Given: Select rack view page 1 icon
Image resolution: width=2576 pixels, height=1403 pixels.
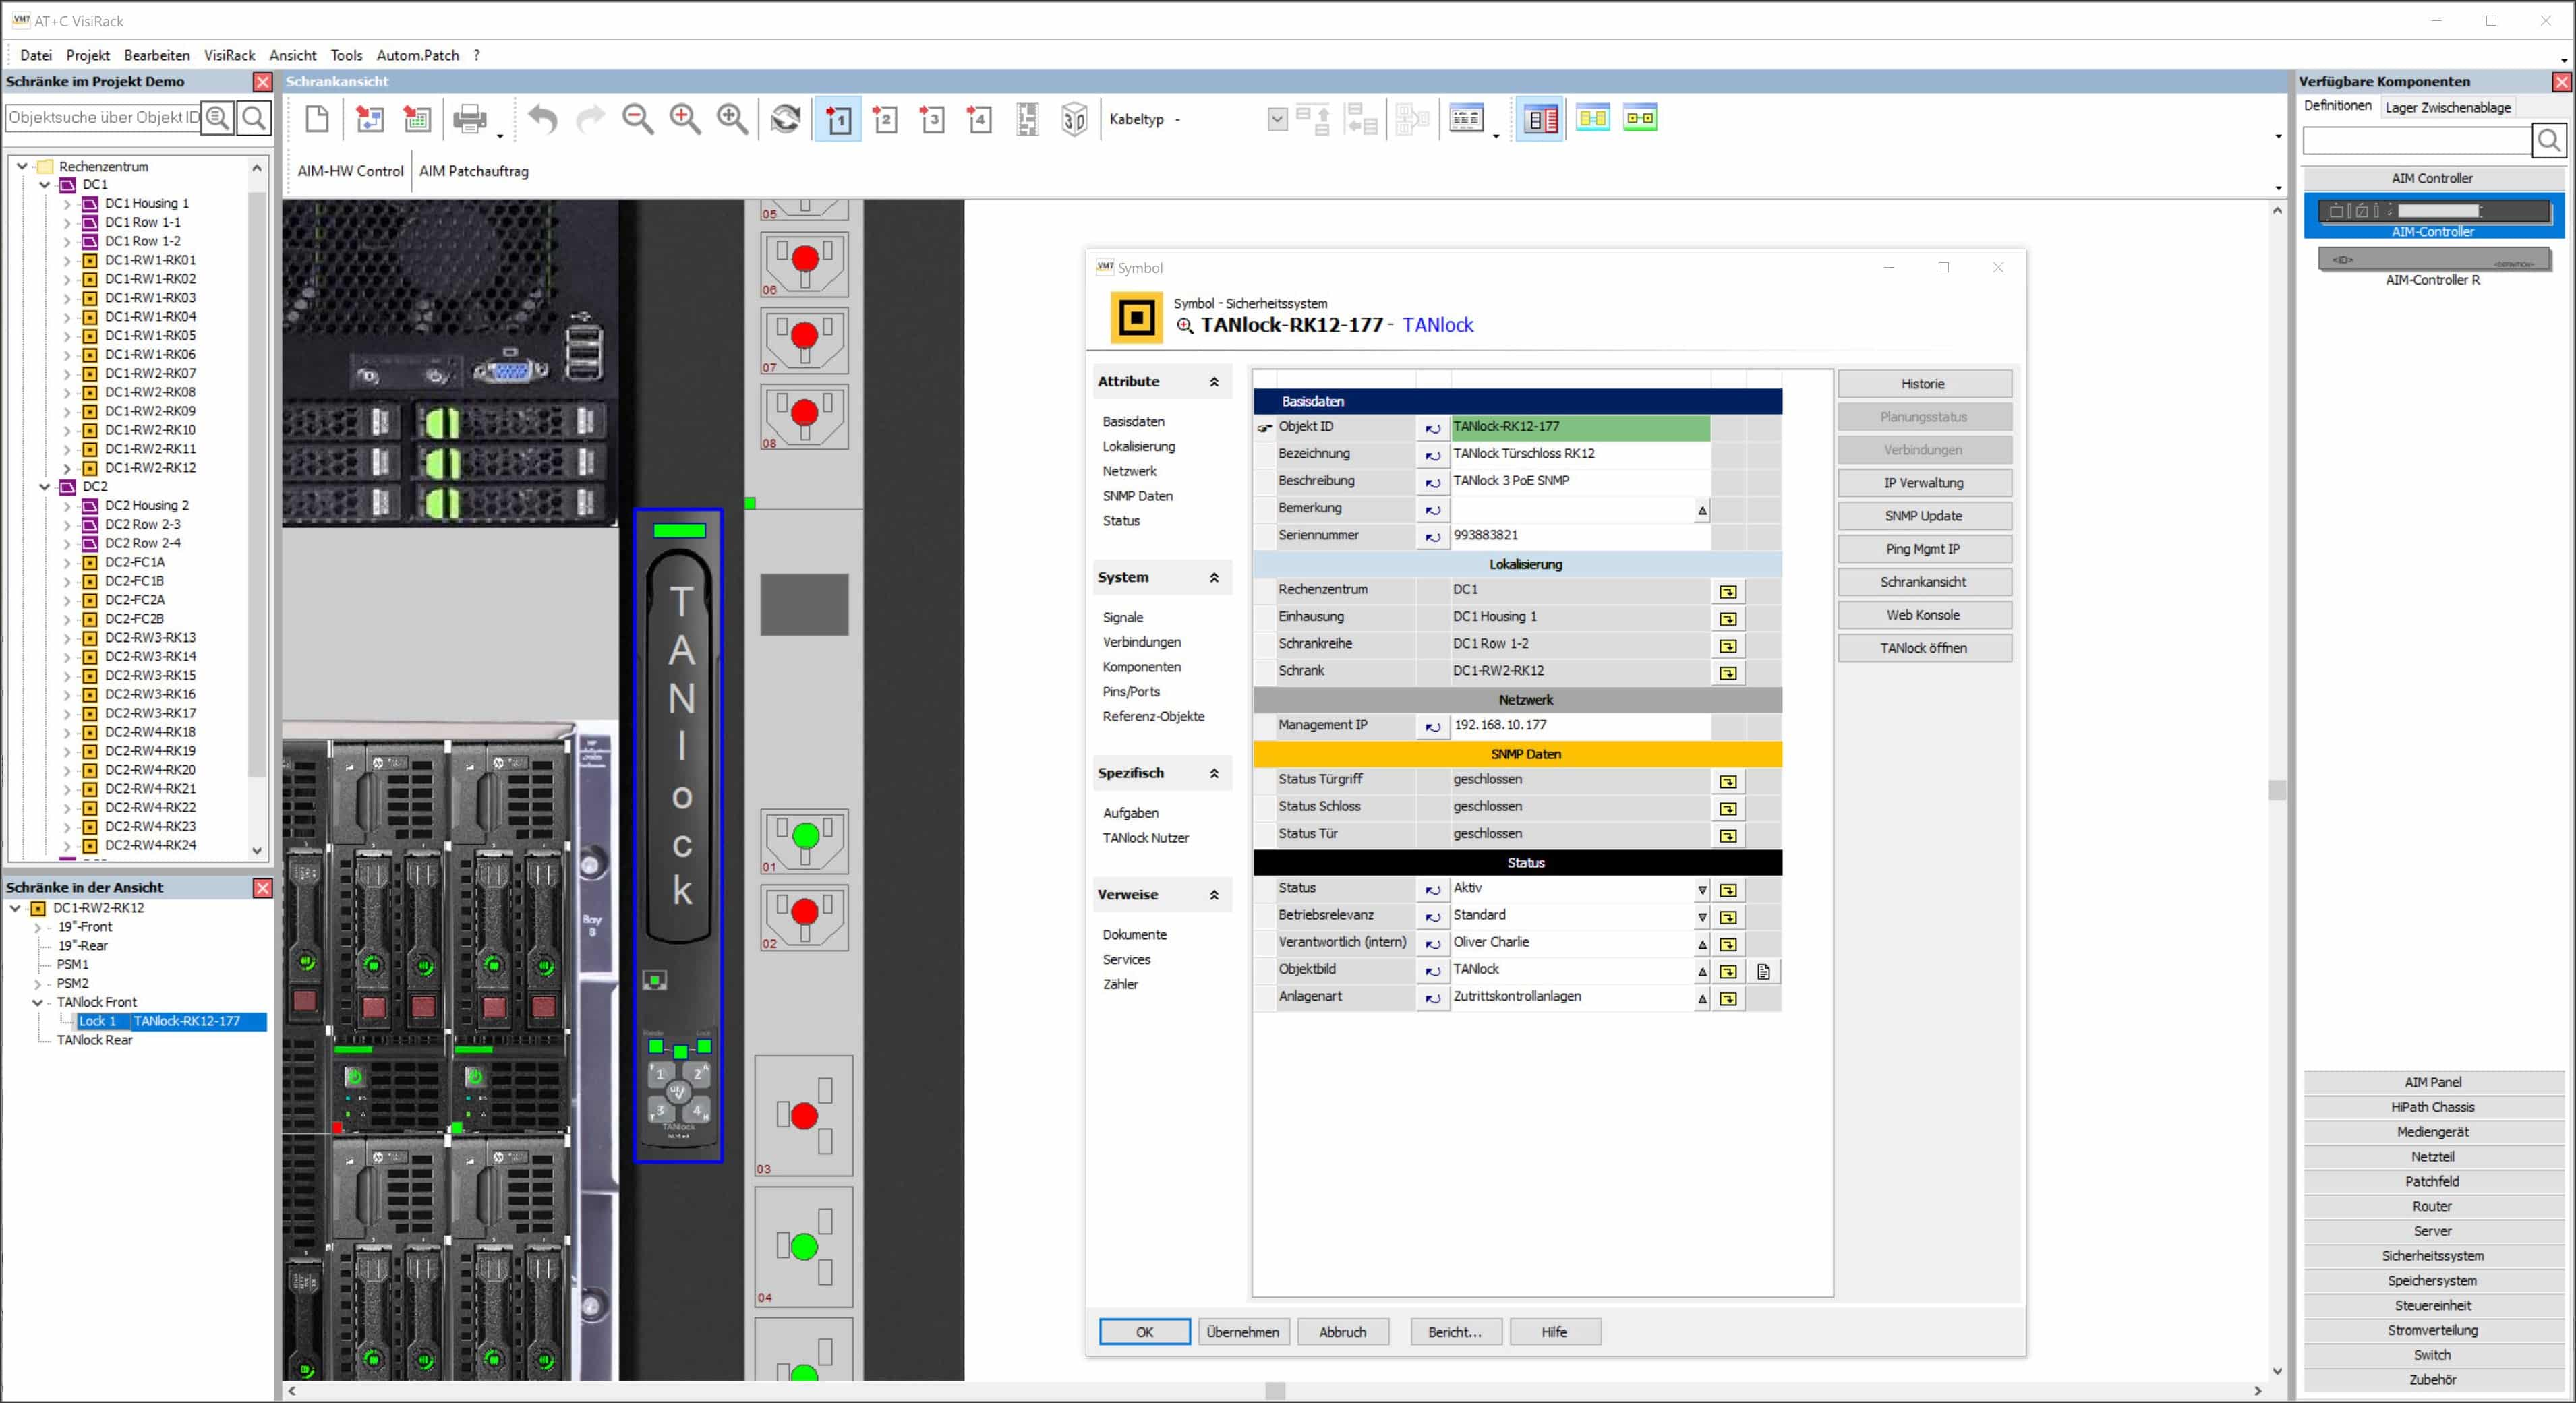Looking at the screenshot, I should click(x=838, y=120).
